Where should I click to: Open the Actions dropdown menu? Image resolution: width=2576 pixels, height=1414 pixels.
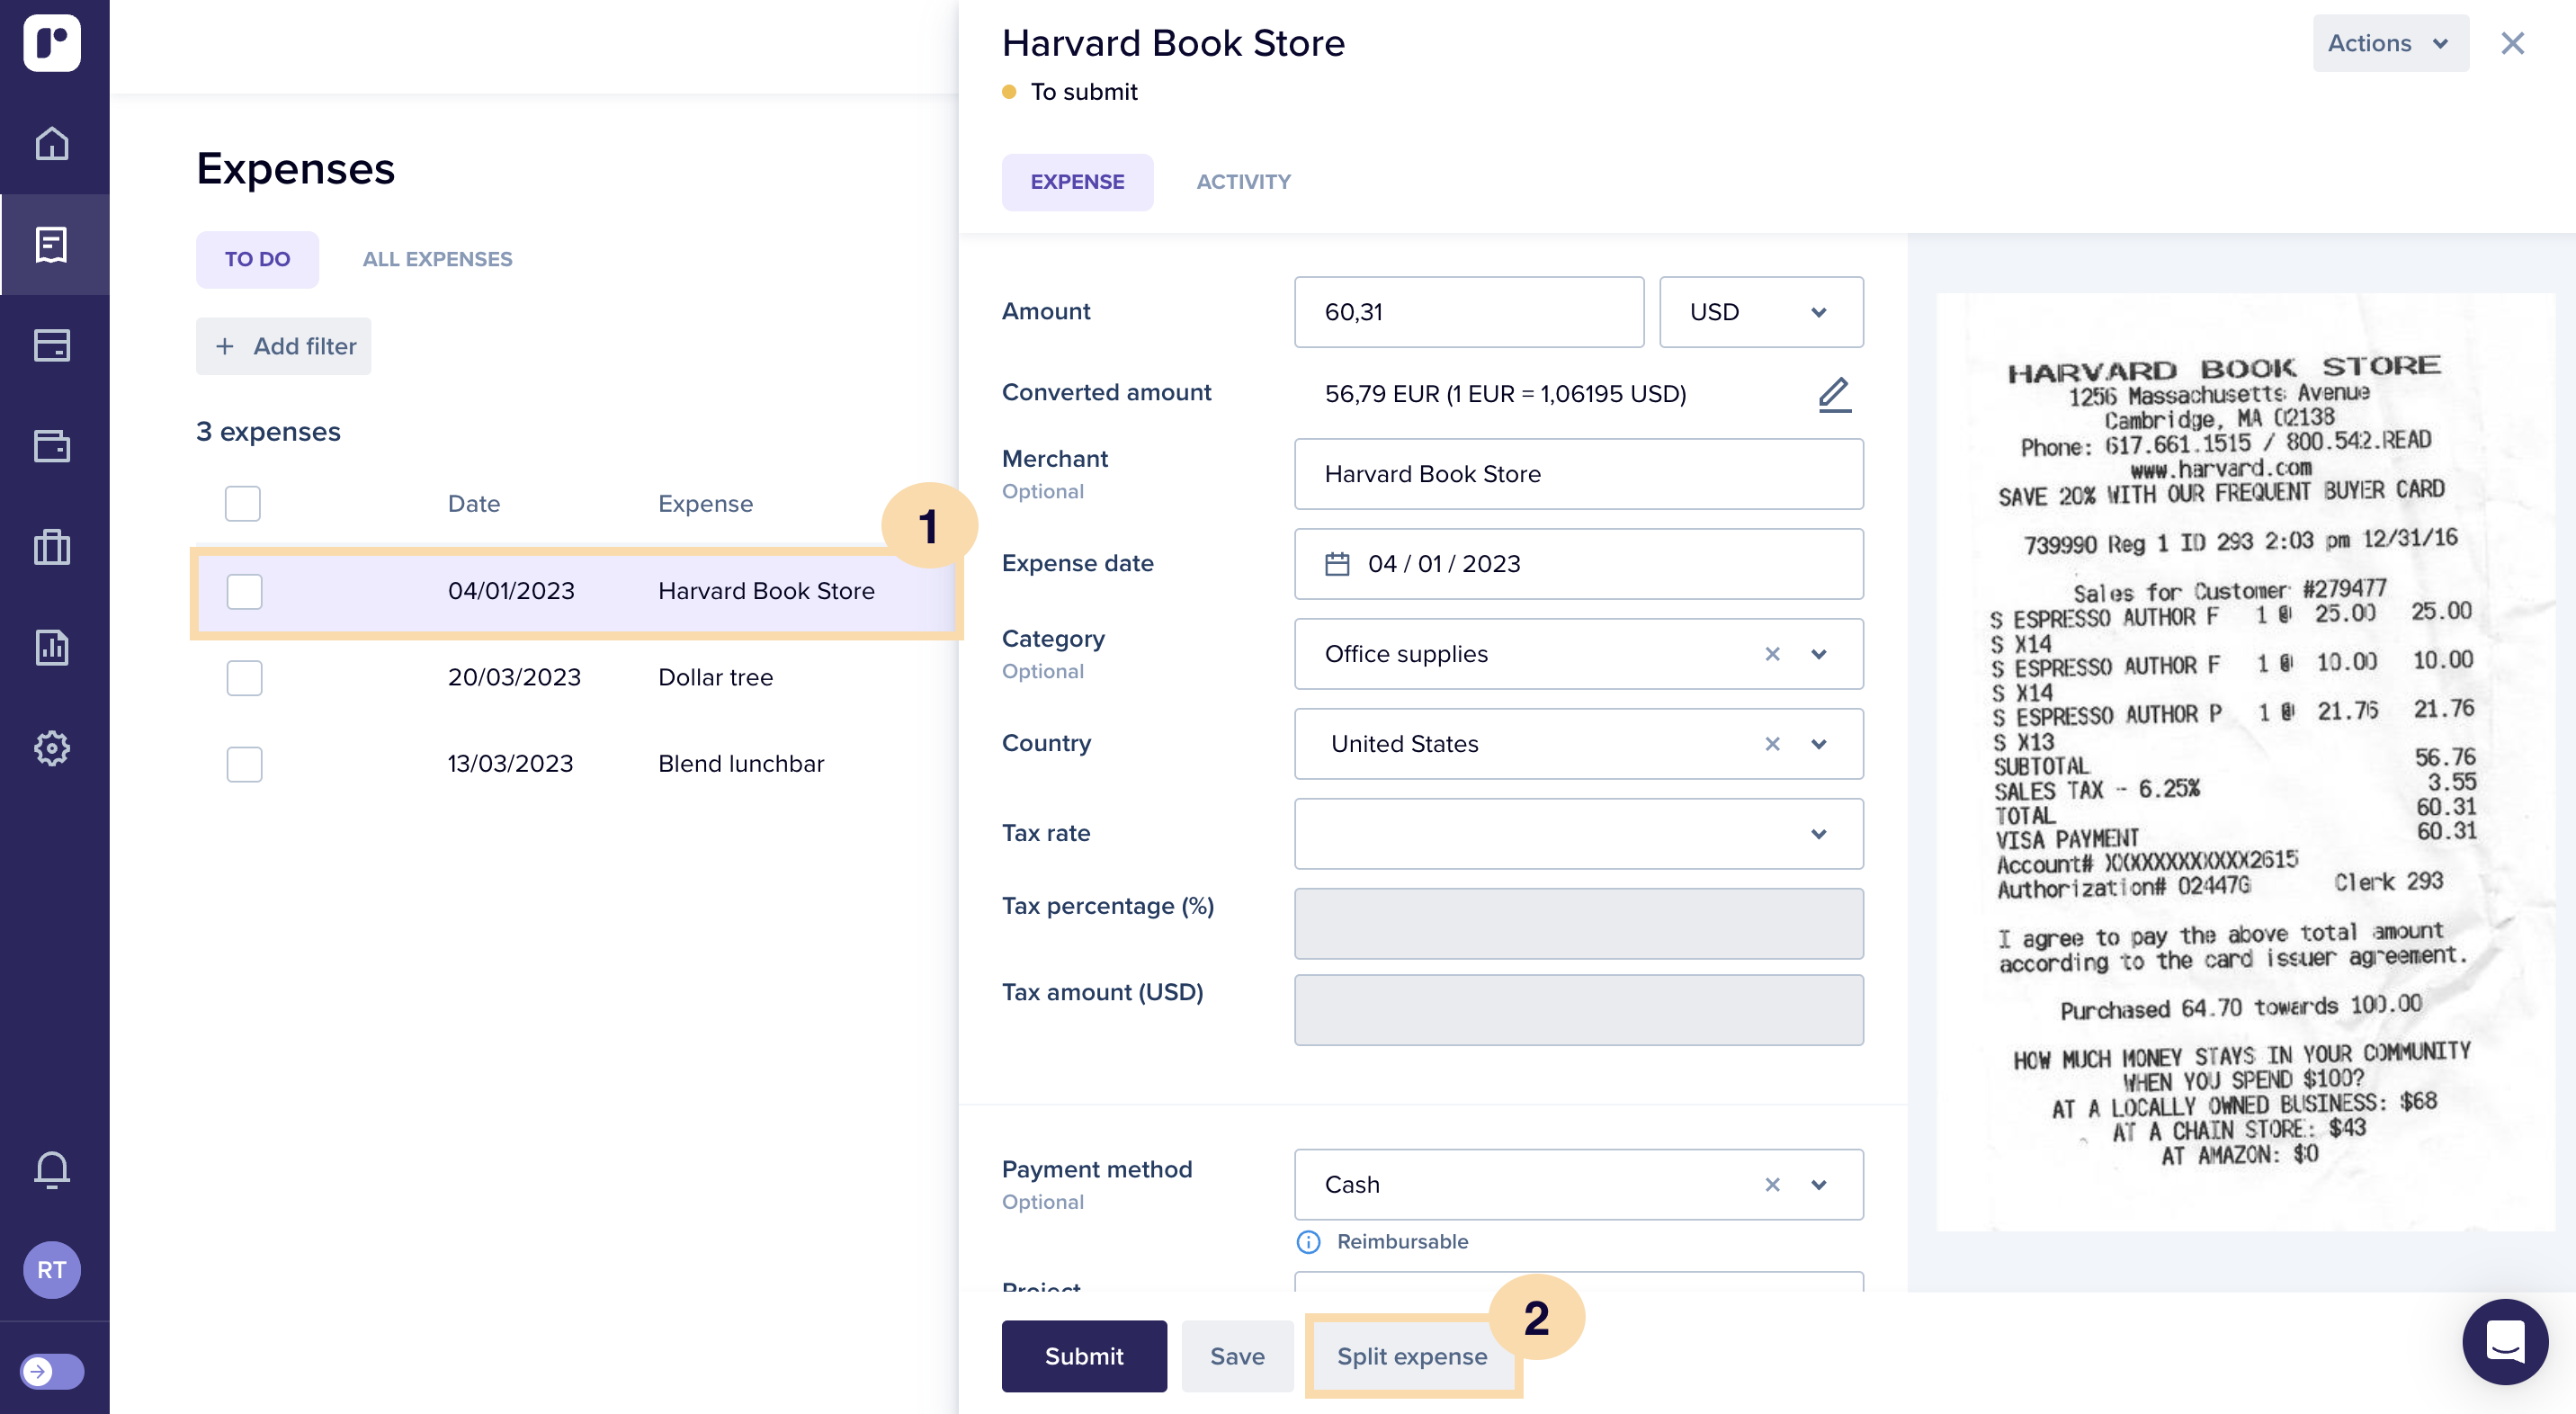click(2389, 43)
